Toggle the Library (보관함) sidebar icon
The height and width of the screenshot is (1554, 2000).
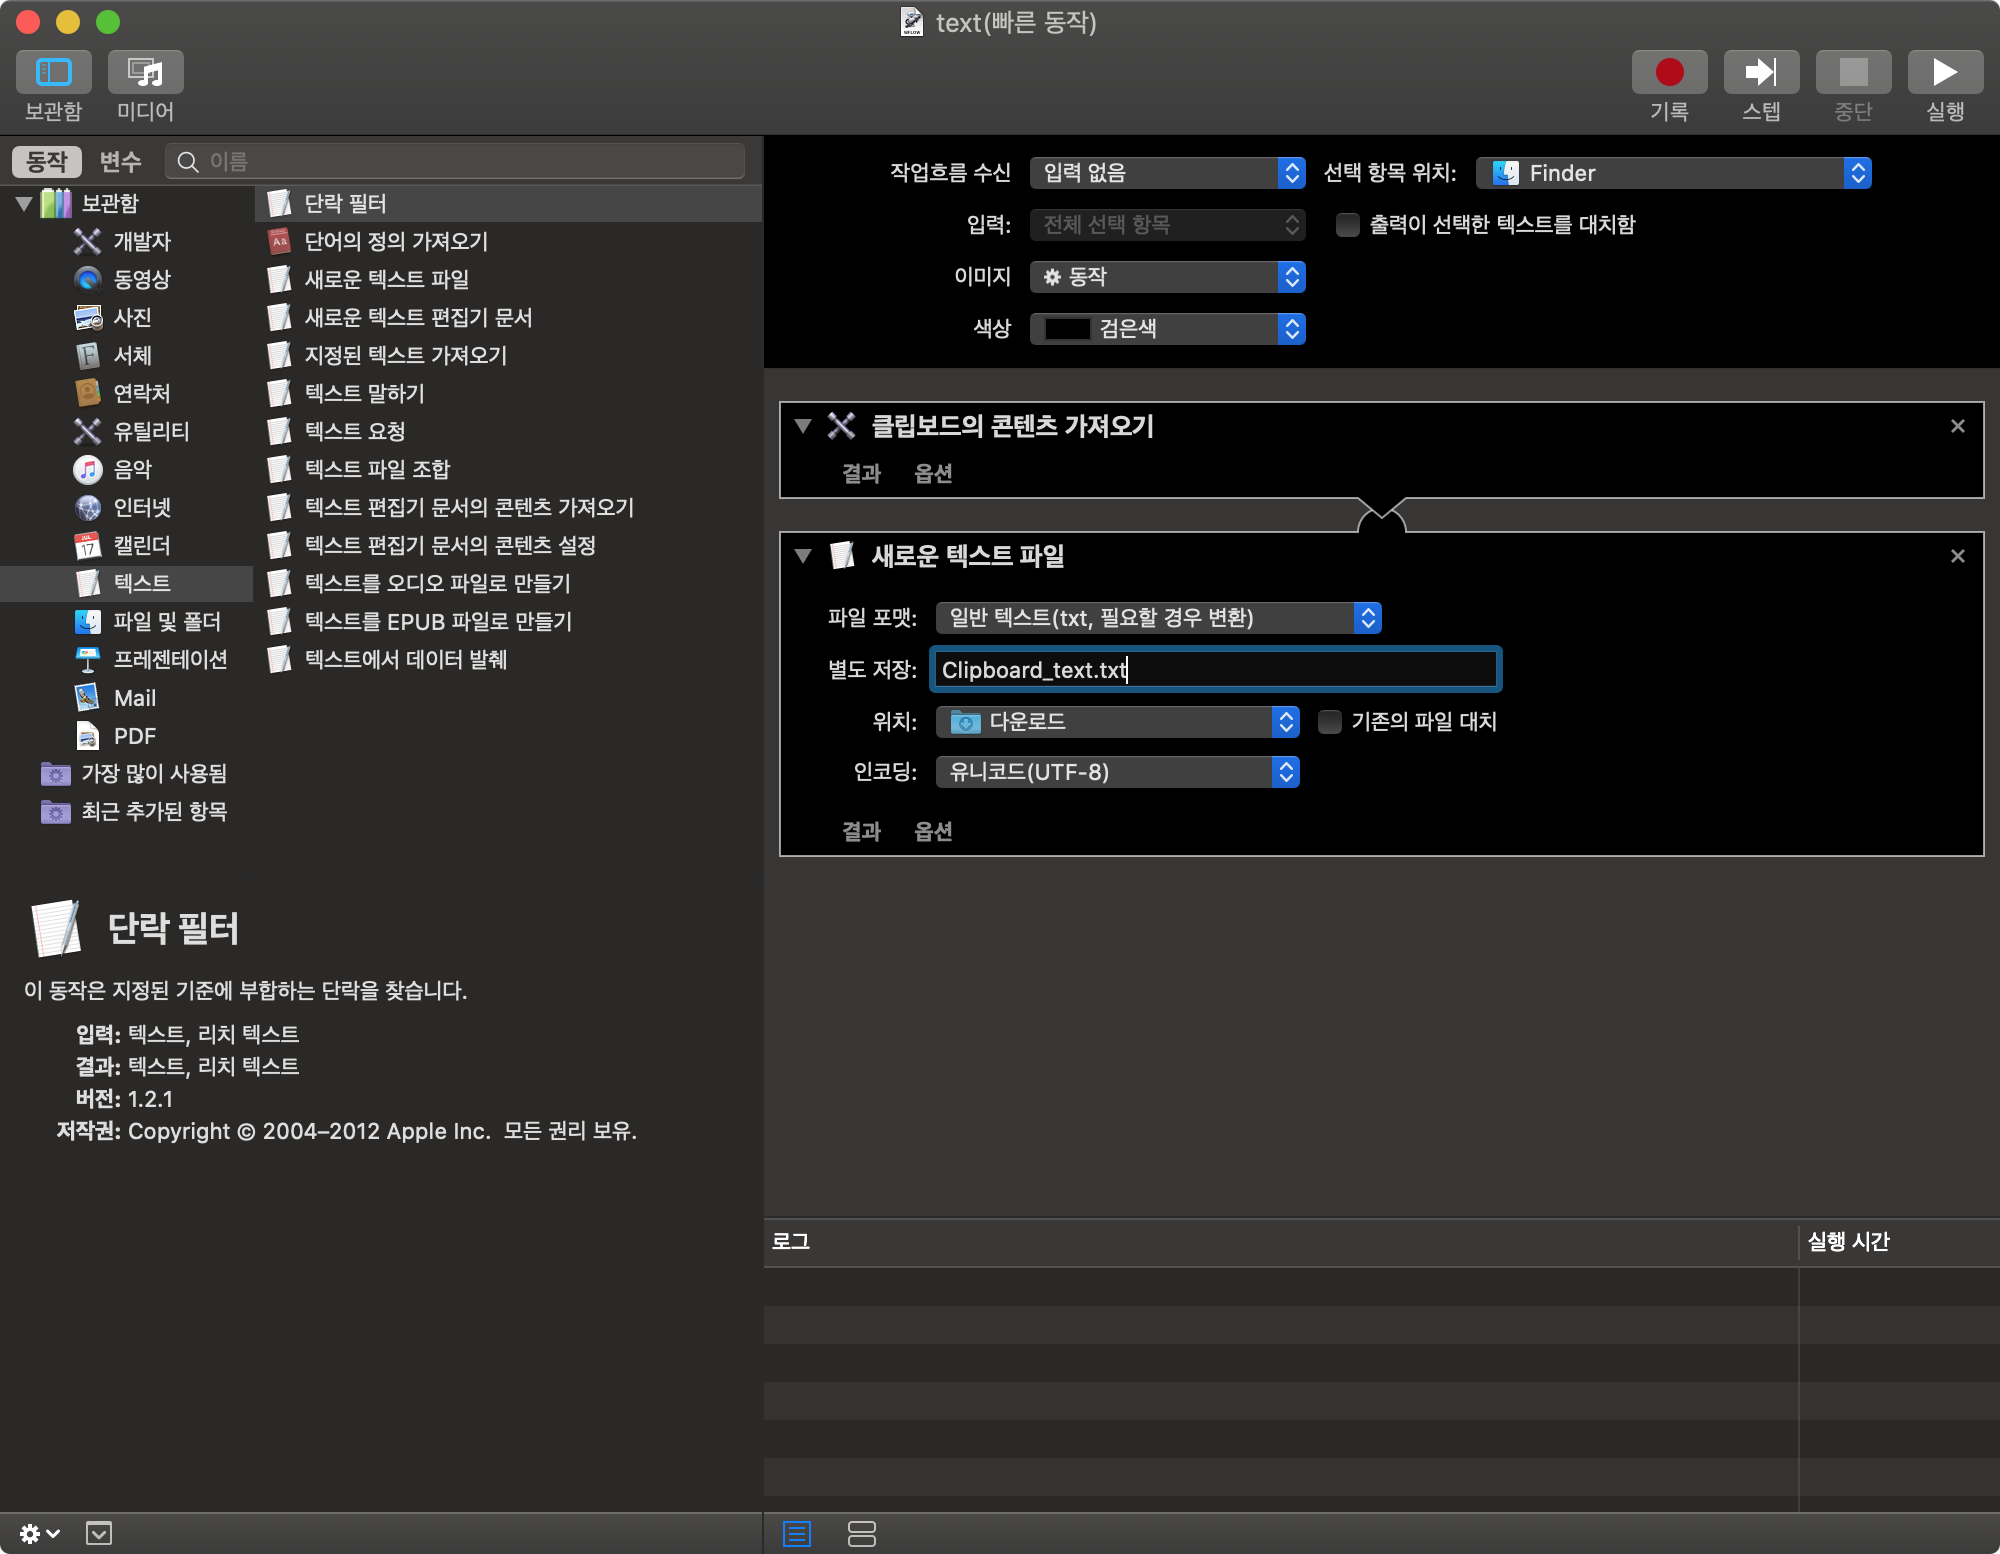53,73
